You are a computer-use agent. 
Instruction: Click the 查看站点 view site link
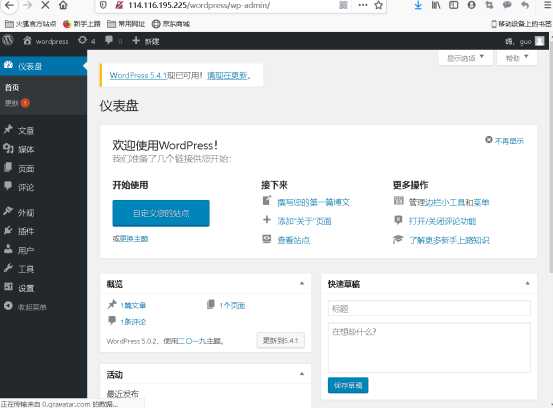coord(294,240)
